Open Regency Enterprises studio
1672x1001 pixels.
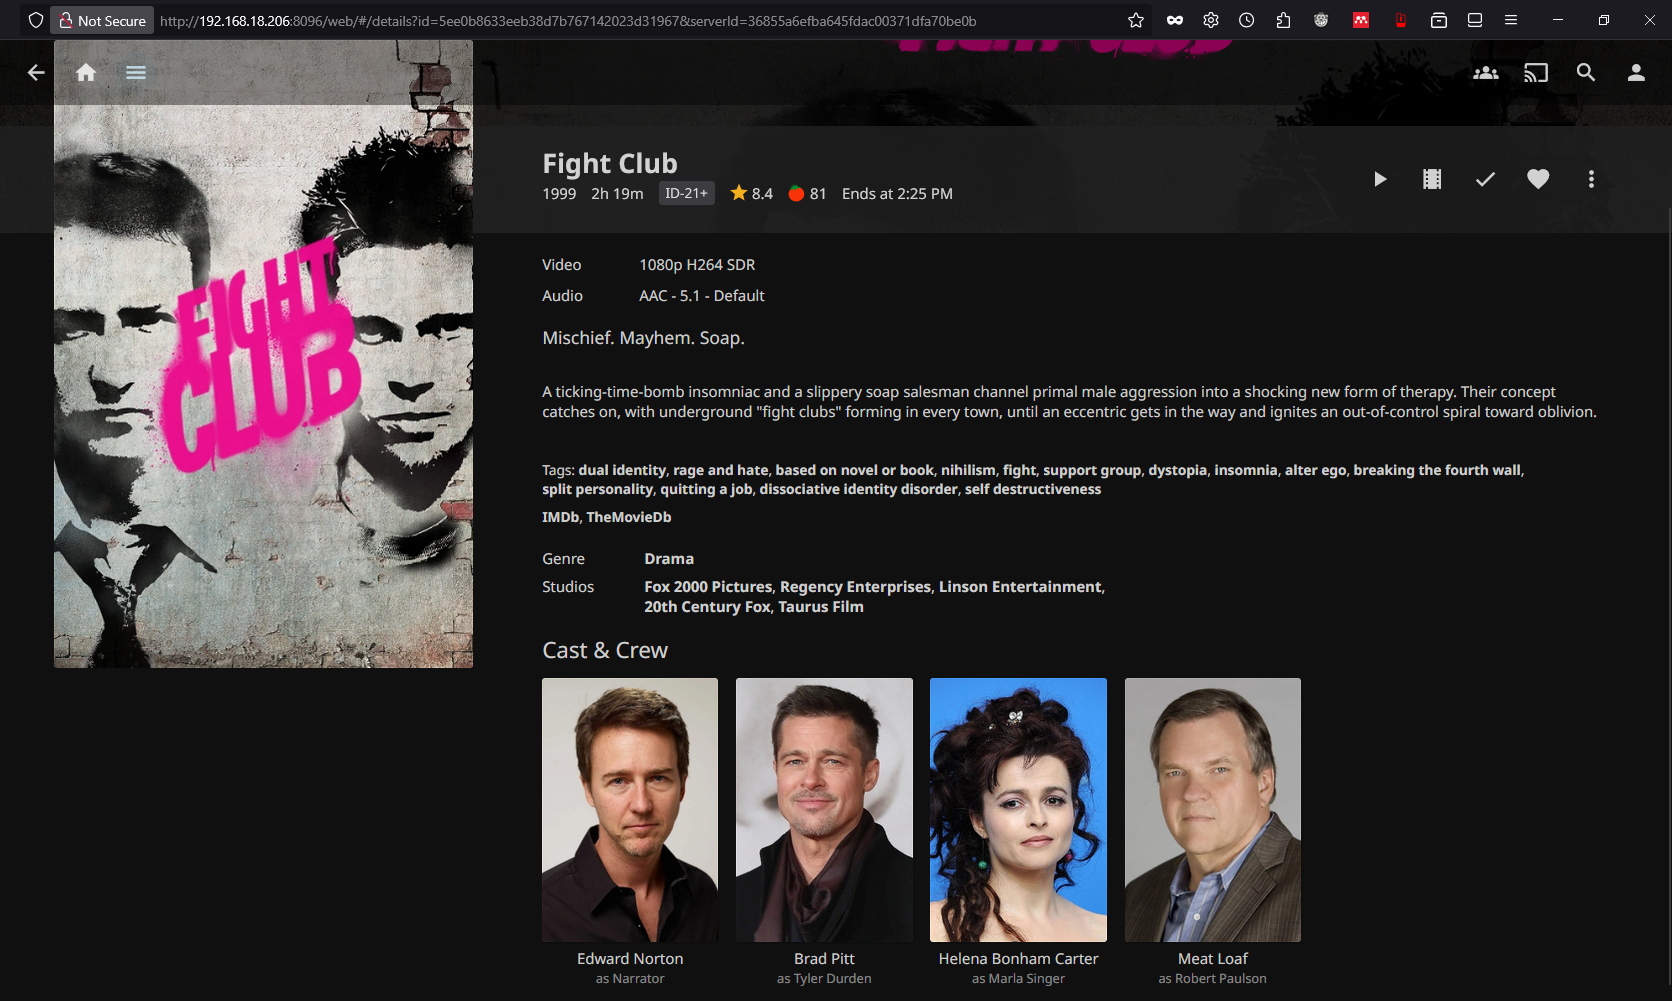855,587
